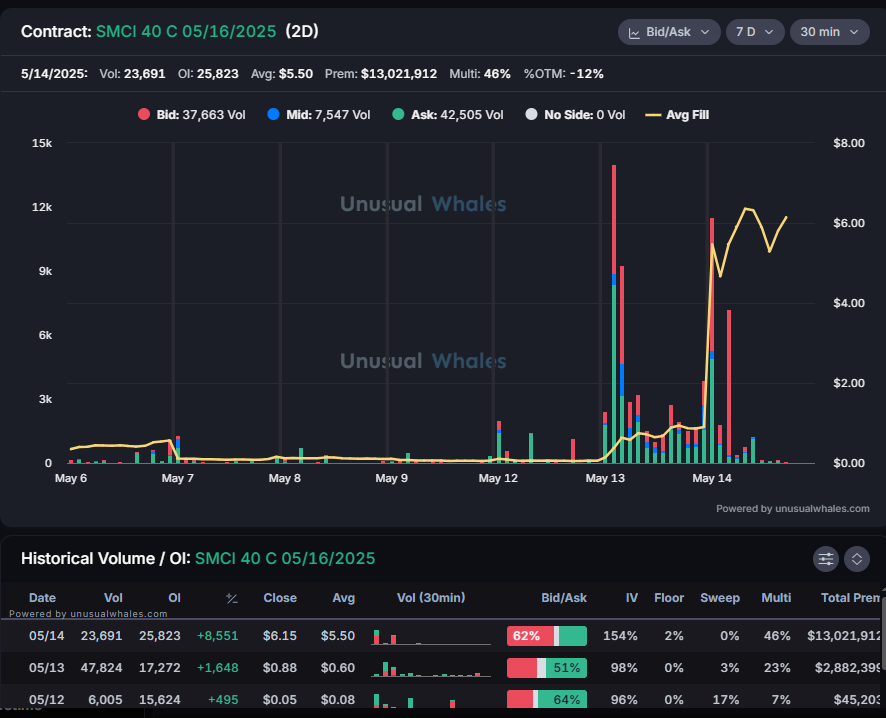This screenshot has height=718, width=886.
Task: Sort table by IV column
Action: (x=632, y=598)
